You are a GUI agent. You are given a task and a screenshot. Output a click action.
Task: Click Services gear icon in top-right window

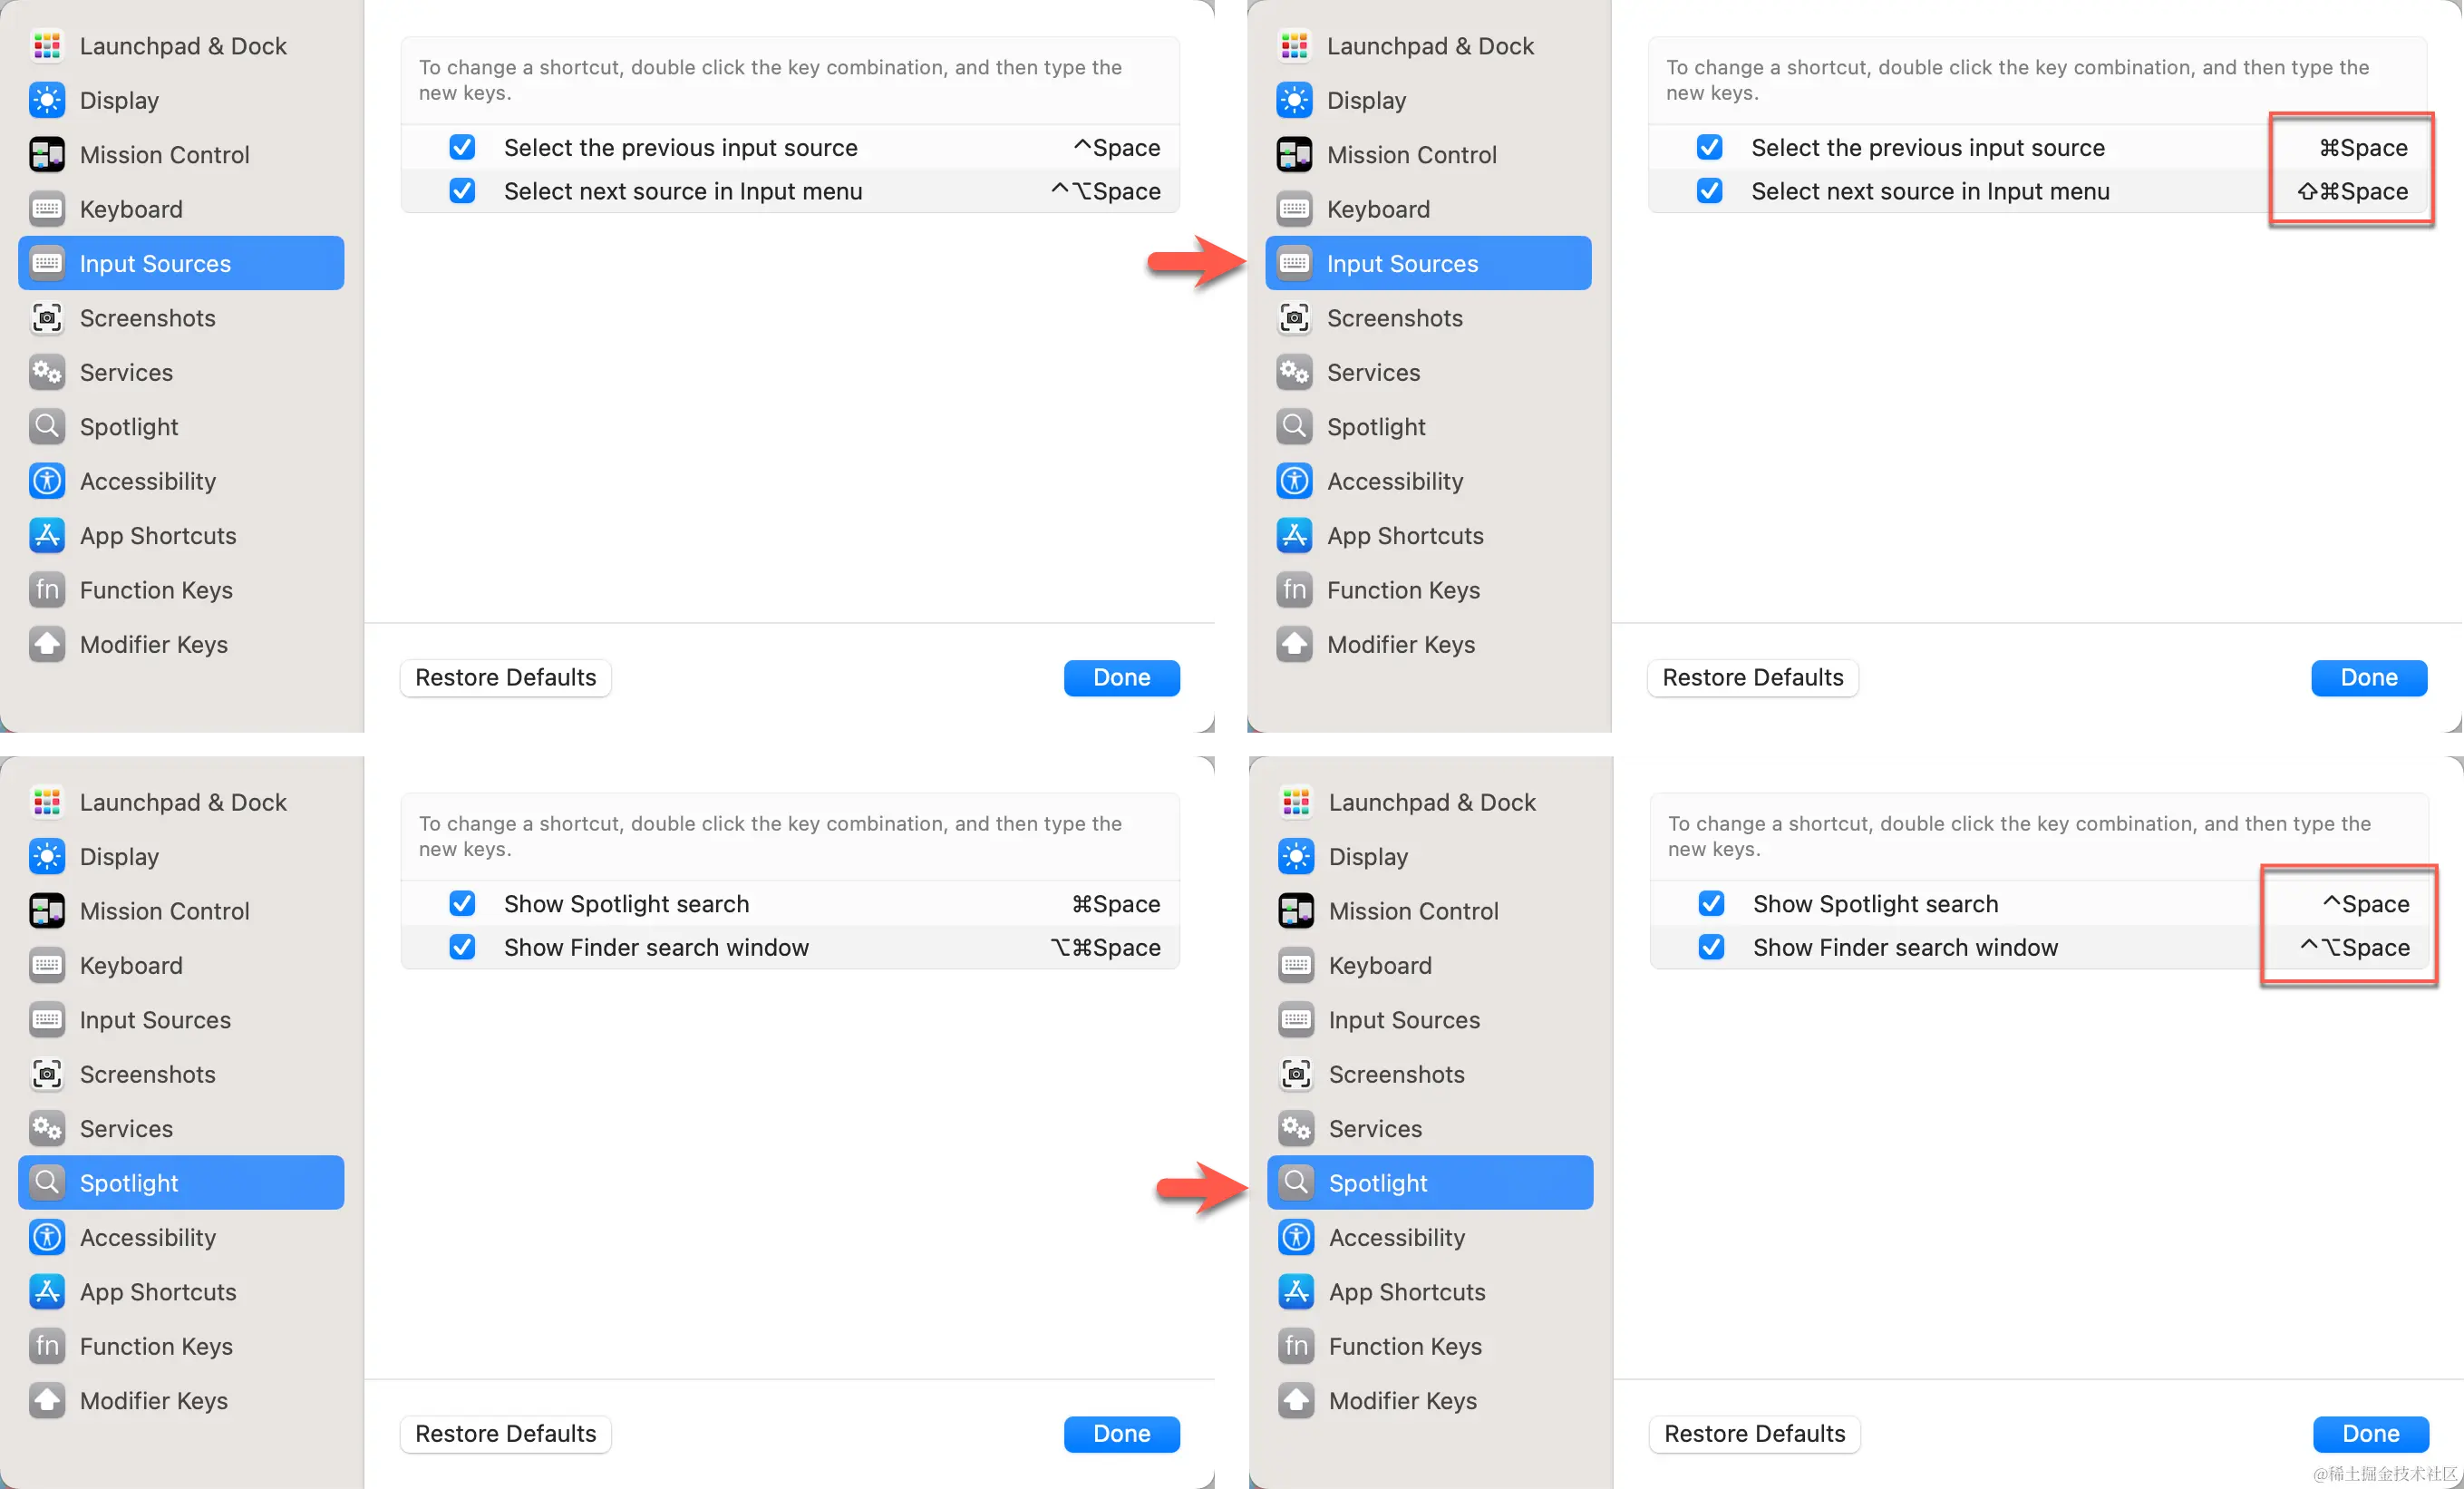coord(1294,372)
